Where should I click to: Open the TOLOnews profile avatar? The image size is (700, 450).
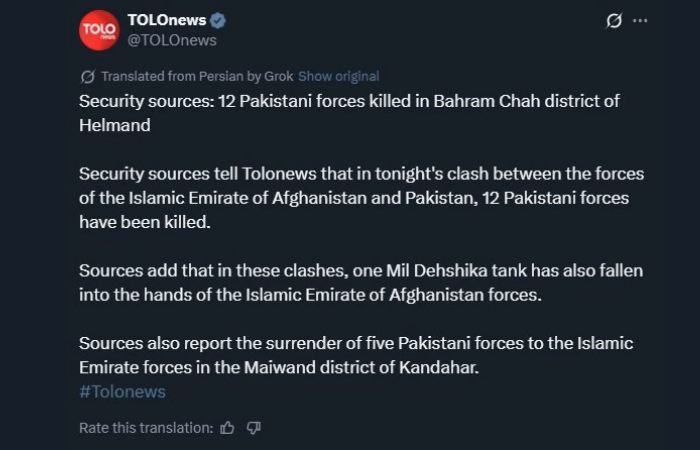tap(99, 30)
